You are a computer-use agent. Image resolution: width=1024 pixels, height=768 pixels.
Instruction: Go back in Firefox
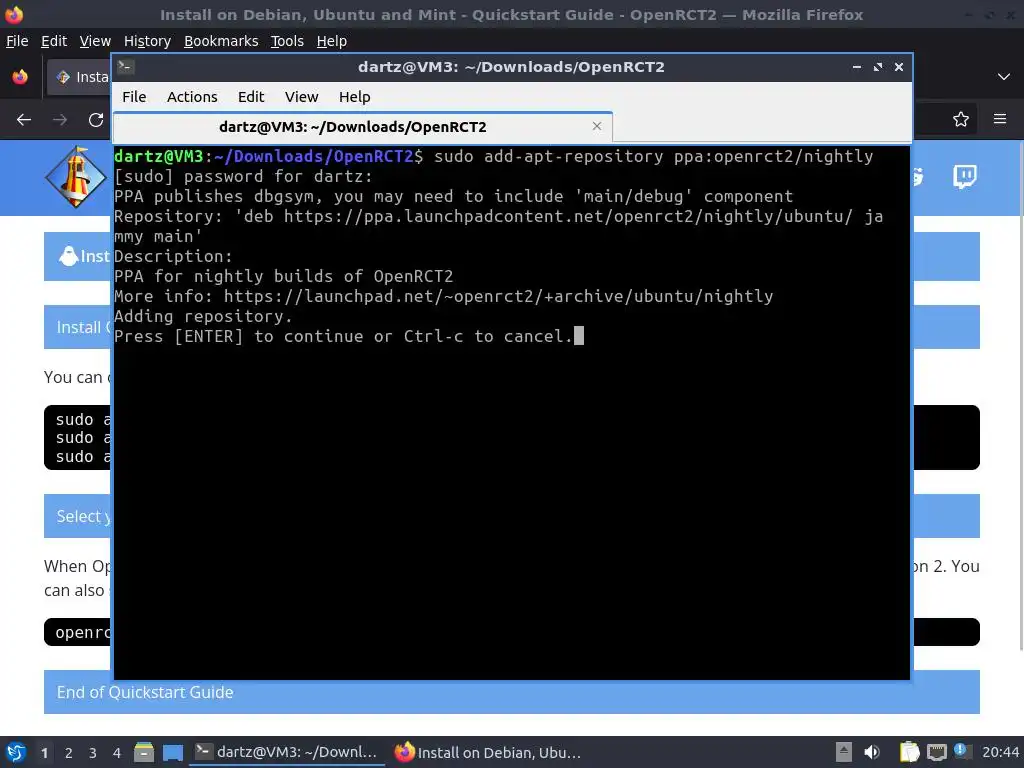point(24,120)
